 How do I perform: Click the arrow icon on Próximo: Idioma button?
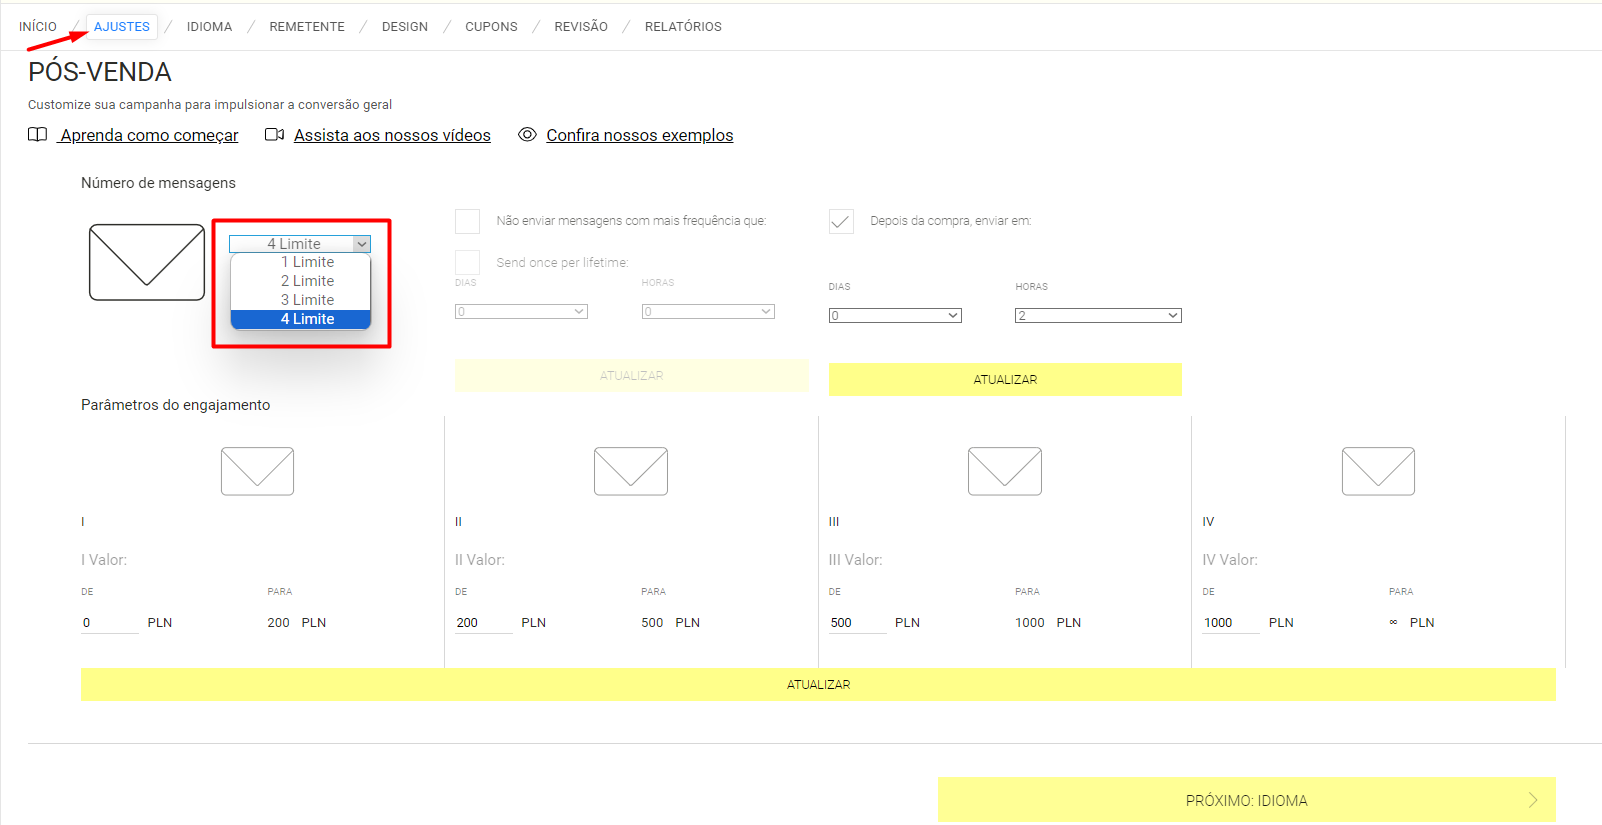[1533, 800]
